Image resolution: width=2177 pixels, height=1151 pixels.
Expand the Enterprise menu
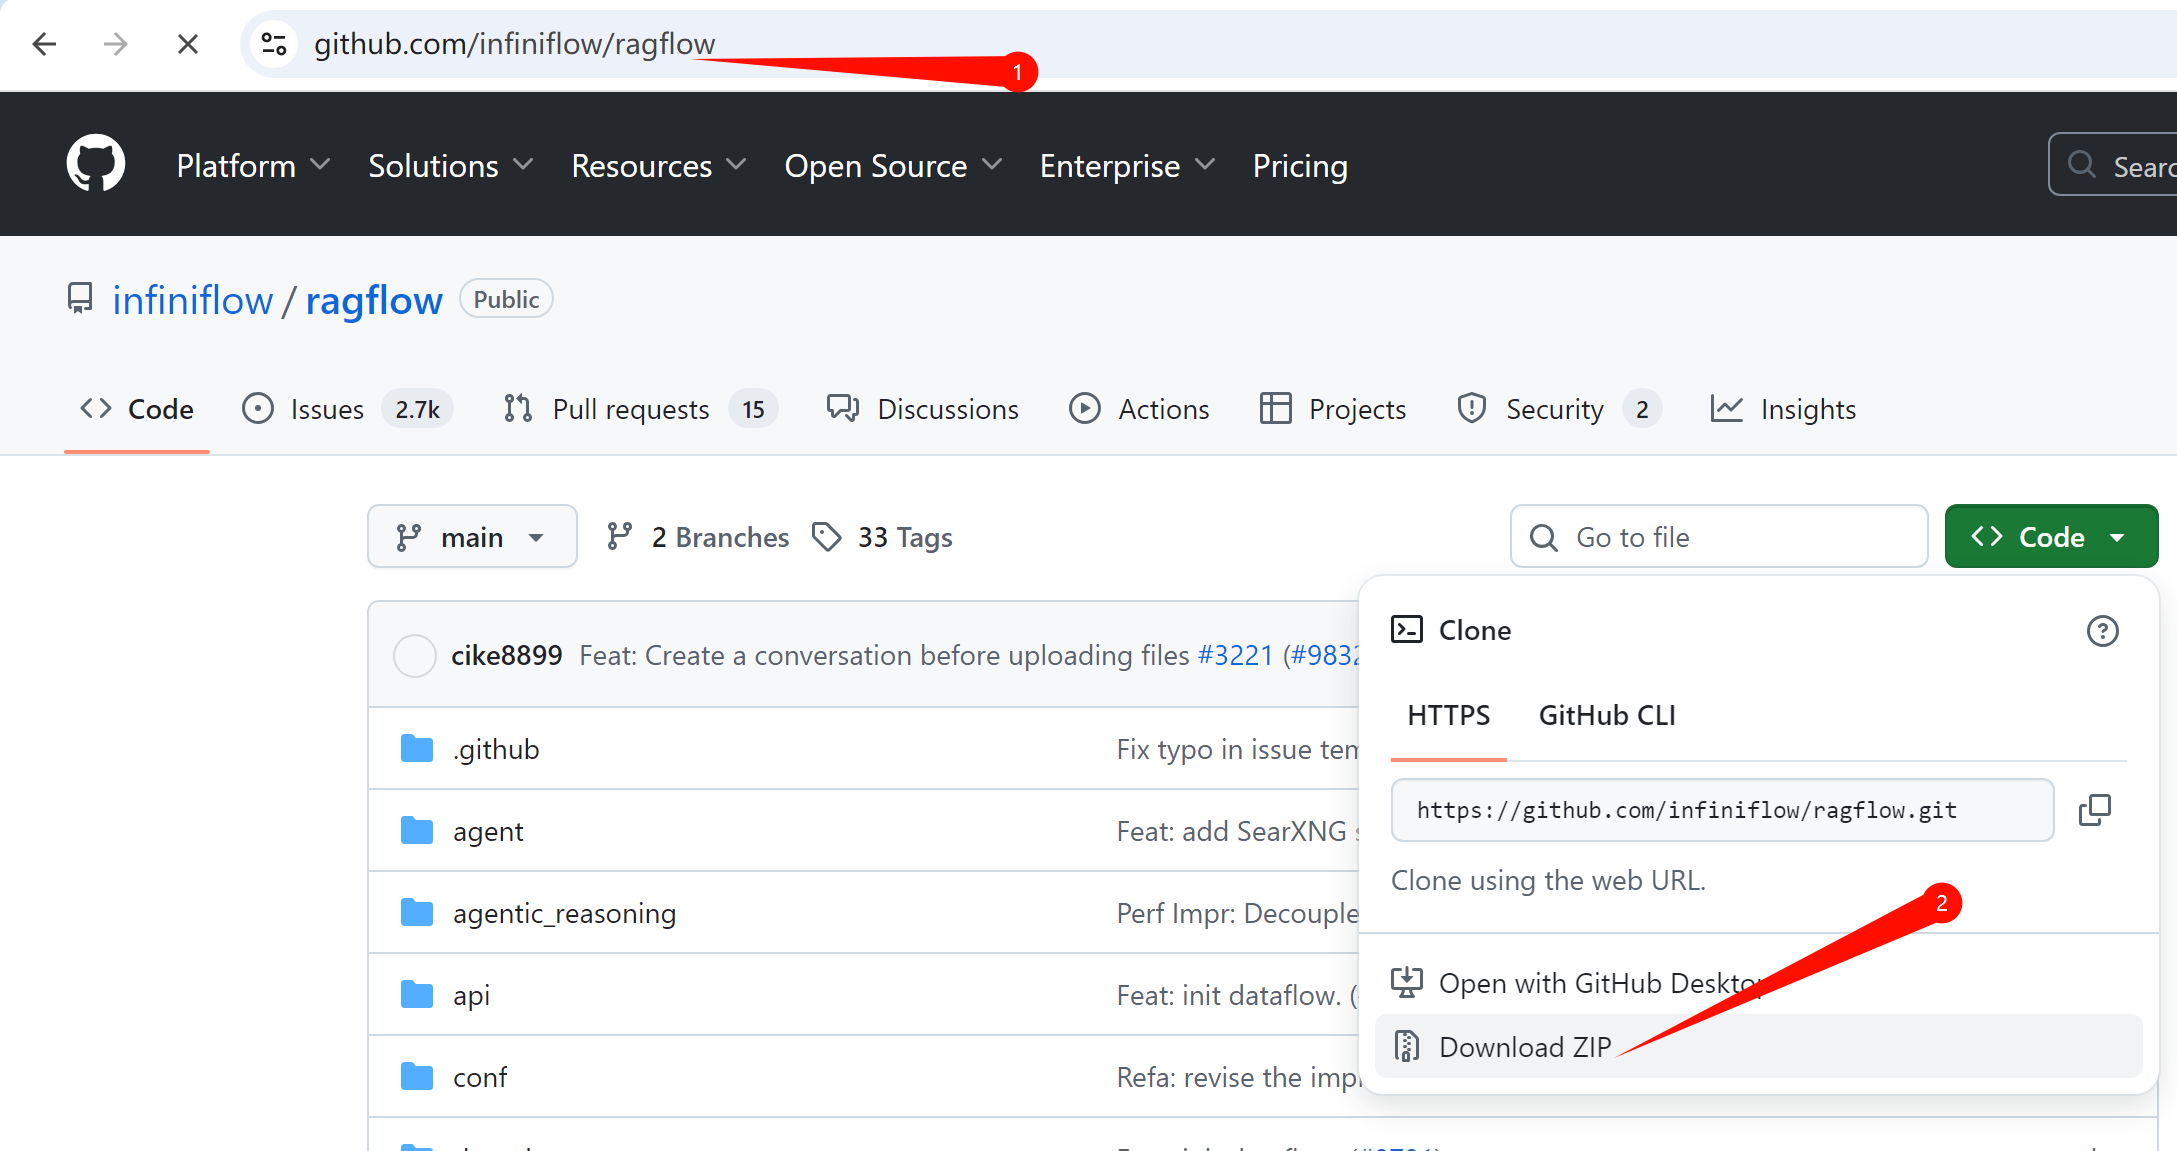tap(1127, 166)
